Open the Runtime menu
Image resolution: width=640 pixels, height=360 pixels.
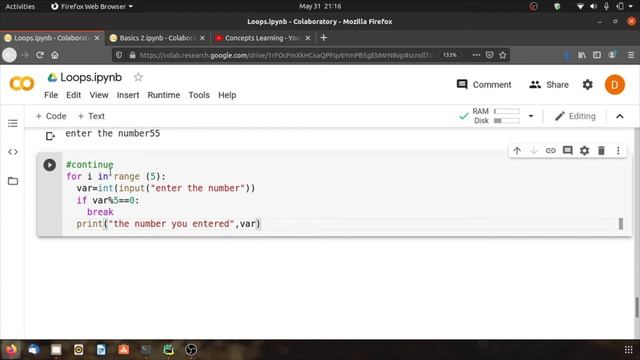(x=164, y=95)
